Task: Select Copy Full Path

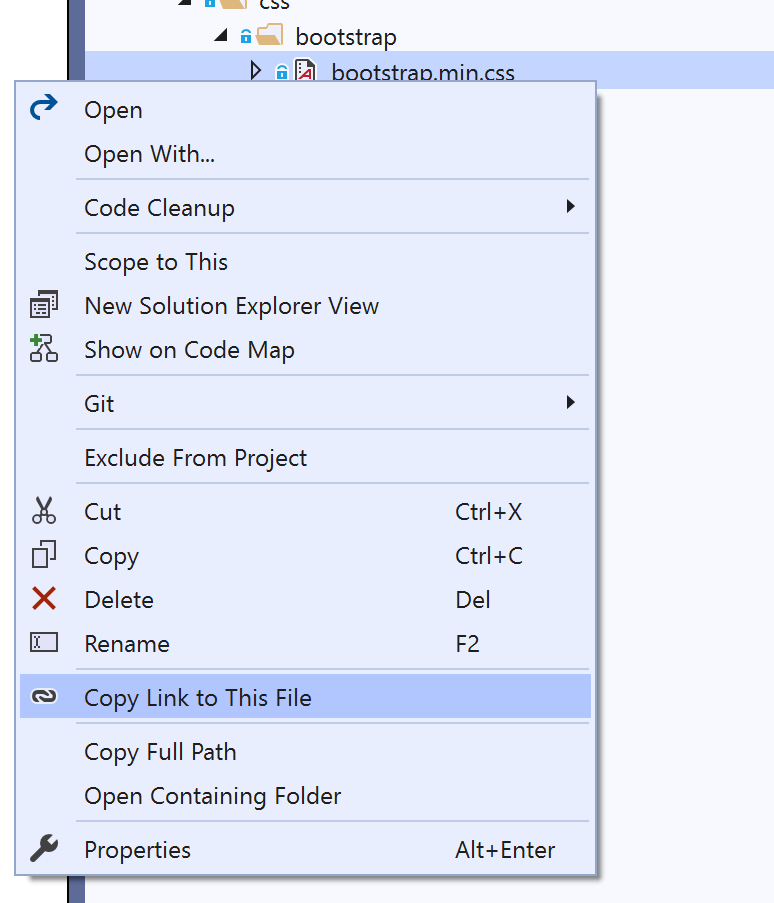Action: (160, 752)
